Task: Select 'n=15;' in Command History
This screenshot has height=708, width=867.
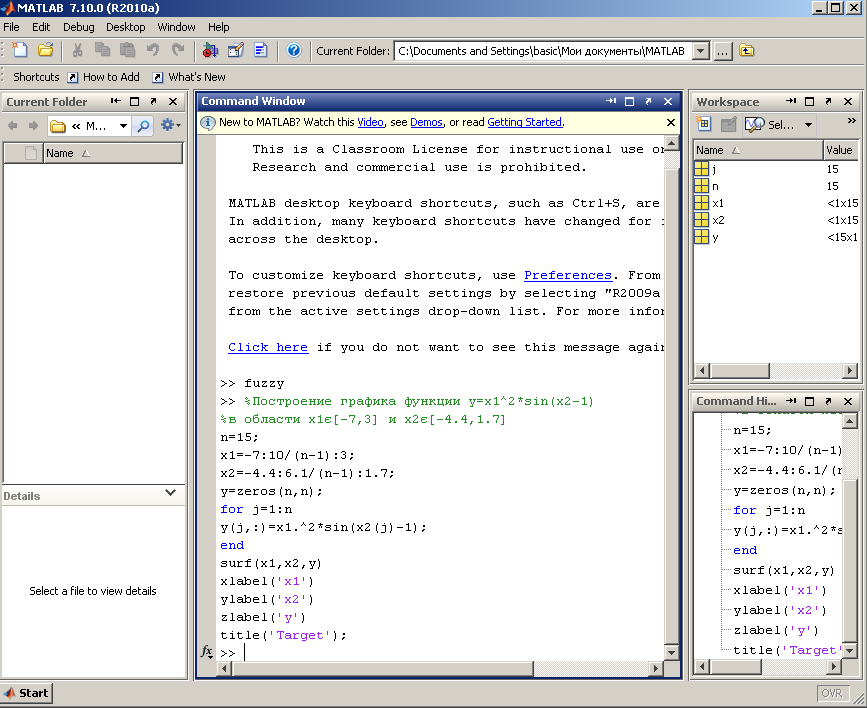Action: pyautogui.click(x=752, y=430)
